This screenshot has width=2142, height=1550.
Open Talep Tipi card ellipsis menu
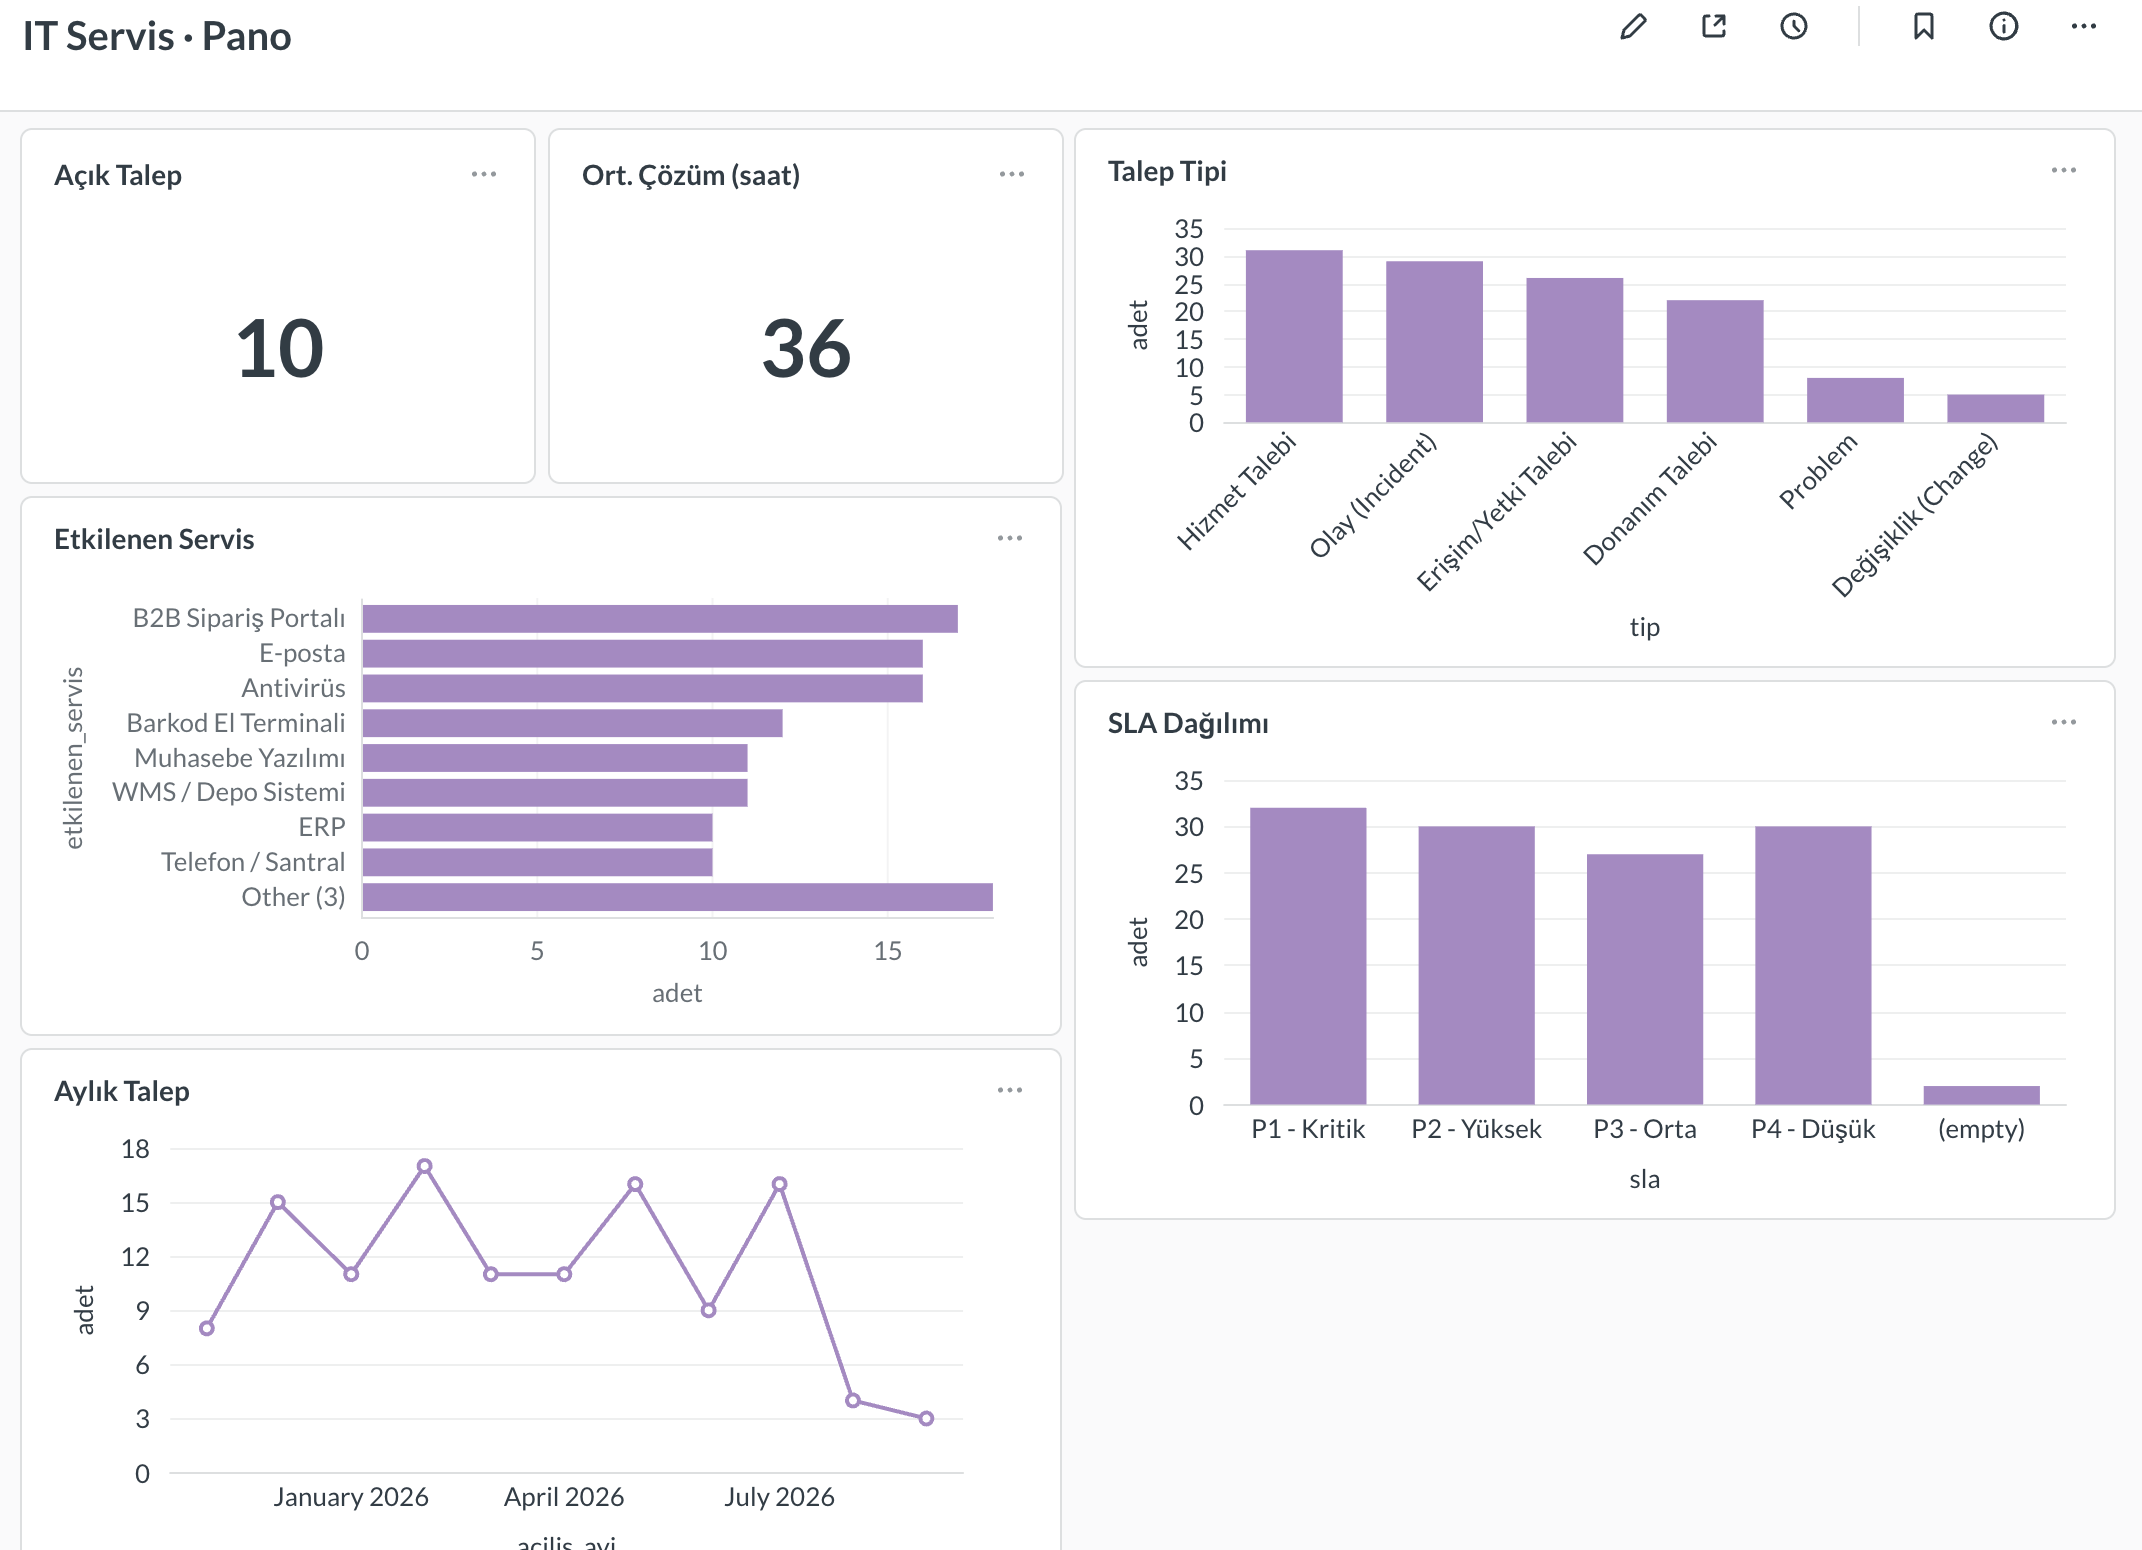pos(2064,171)
